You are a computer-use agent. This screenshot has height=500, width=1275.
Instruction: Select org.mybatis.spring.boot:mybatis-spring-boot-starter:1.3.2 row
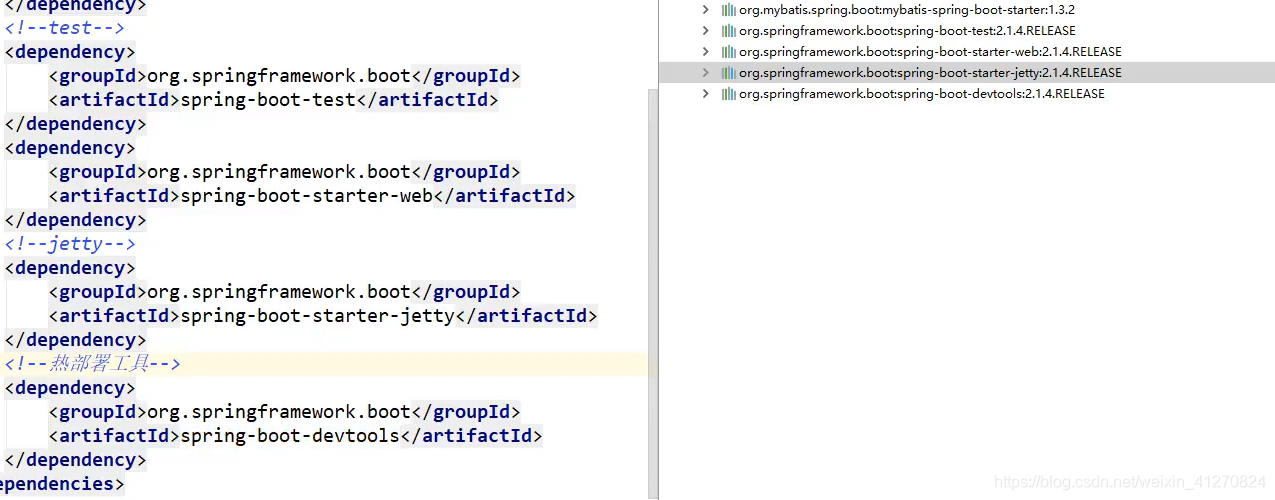point(967,10)
